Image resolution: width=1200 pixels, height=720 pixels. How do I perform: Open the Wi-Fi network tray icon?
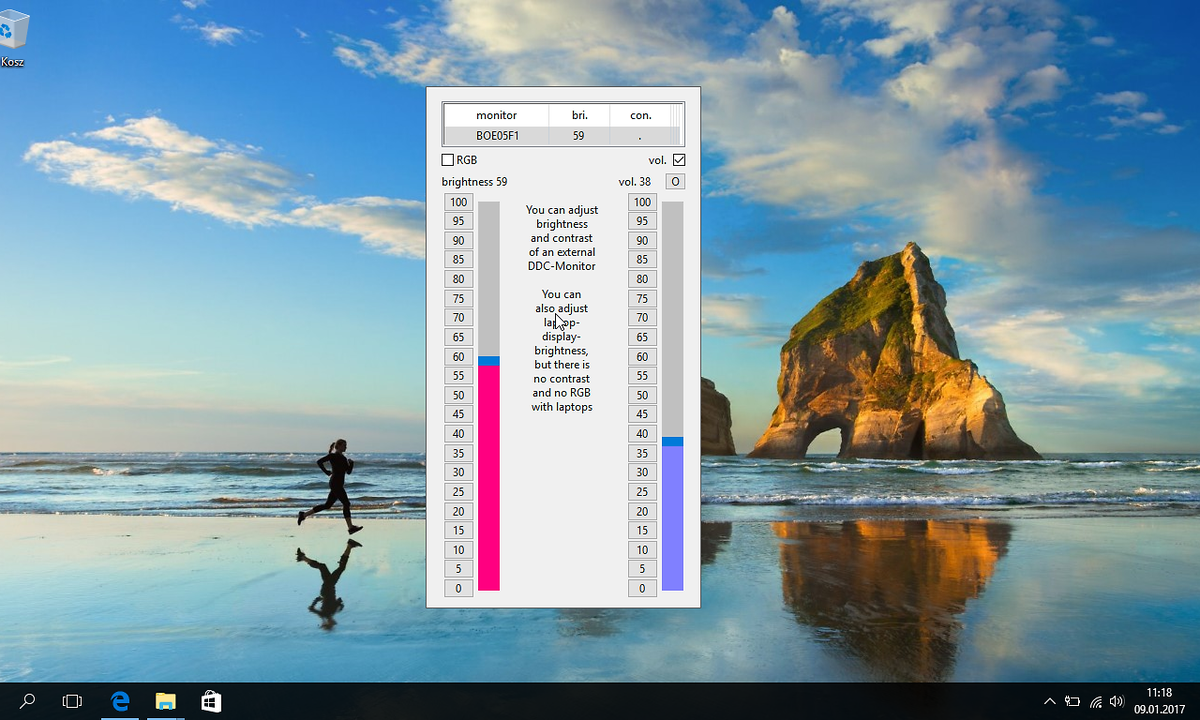tap(1095, 701)
